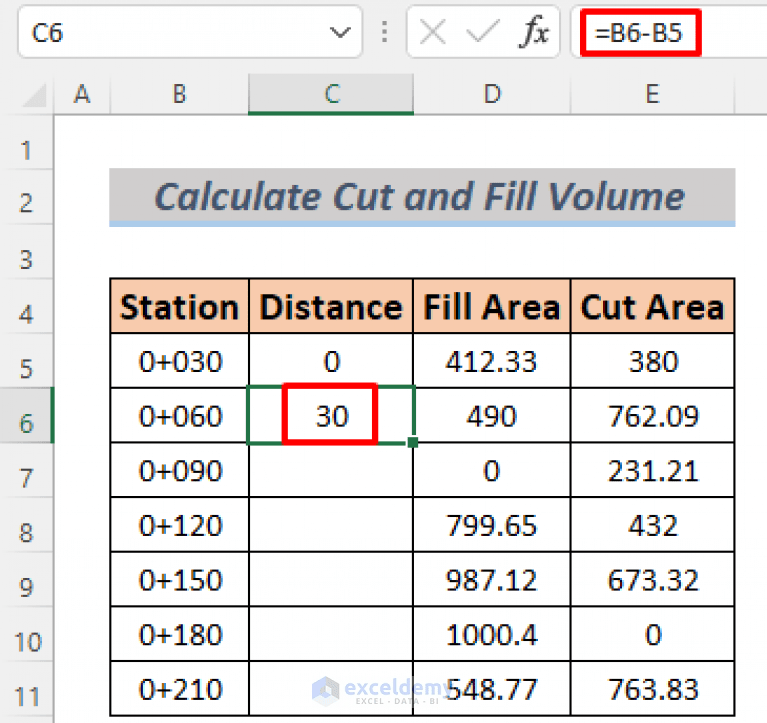Select column D header

(x=492, y=94)
